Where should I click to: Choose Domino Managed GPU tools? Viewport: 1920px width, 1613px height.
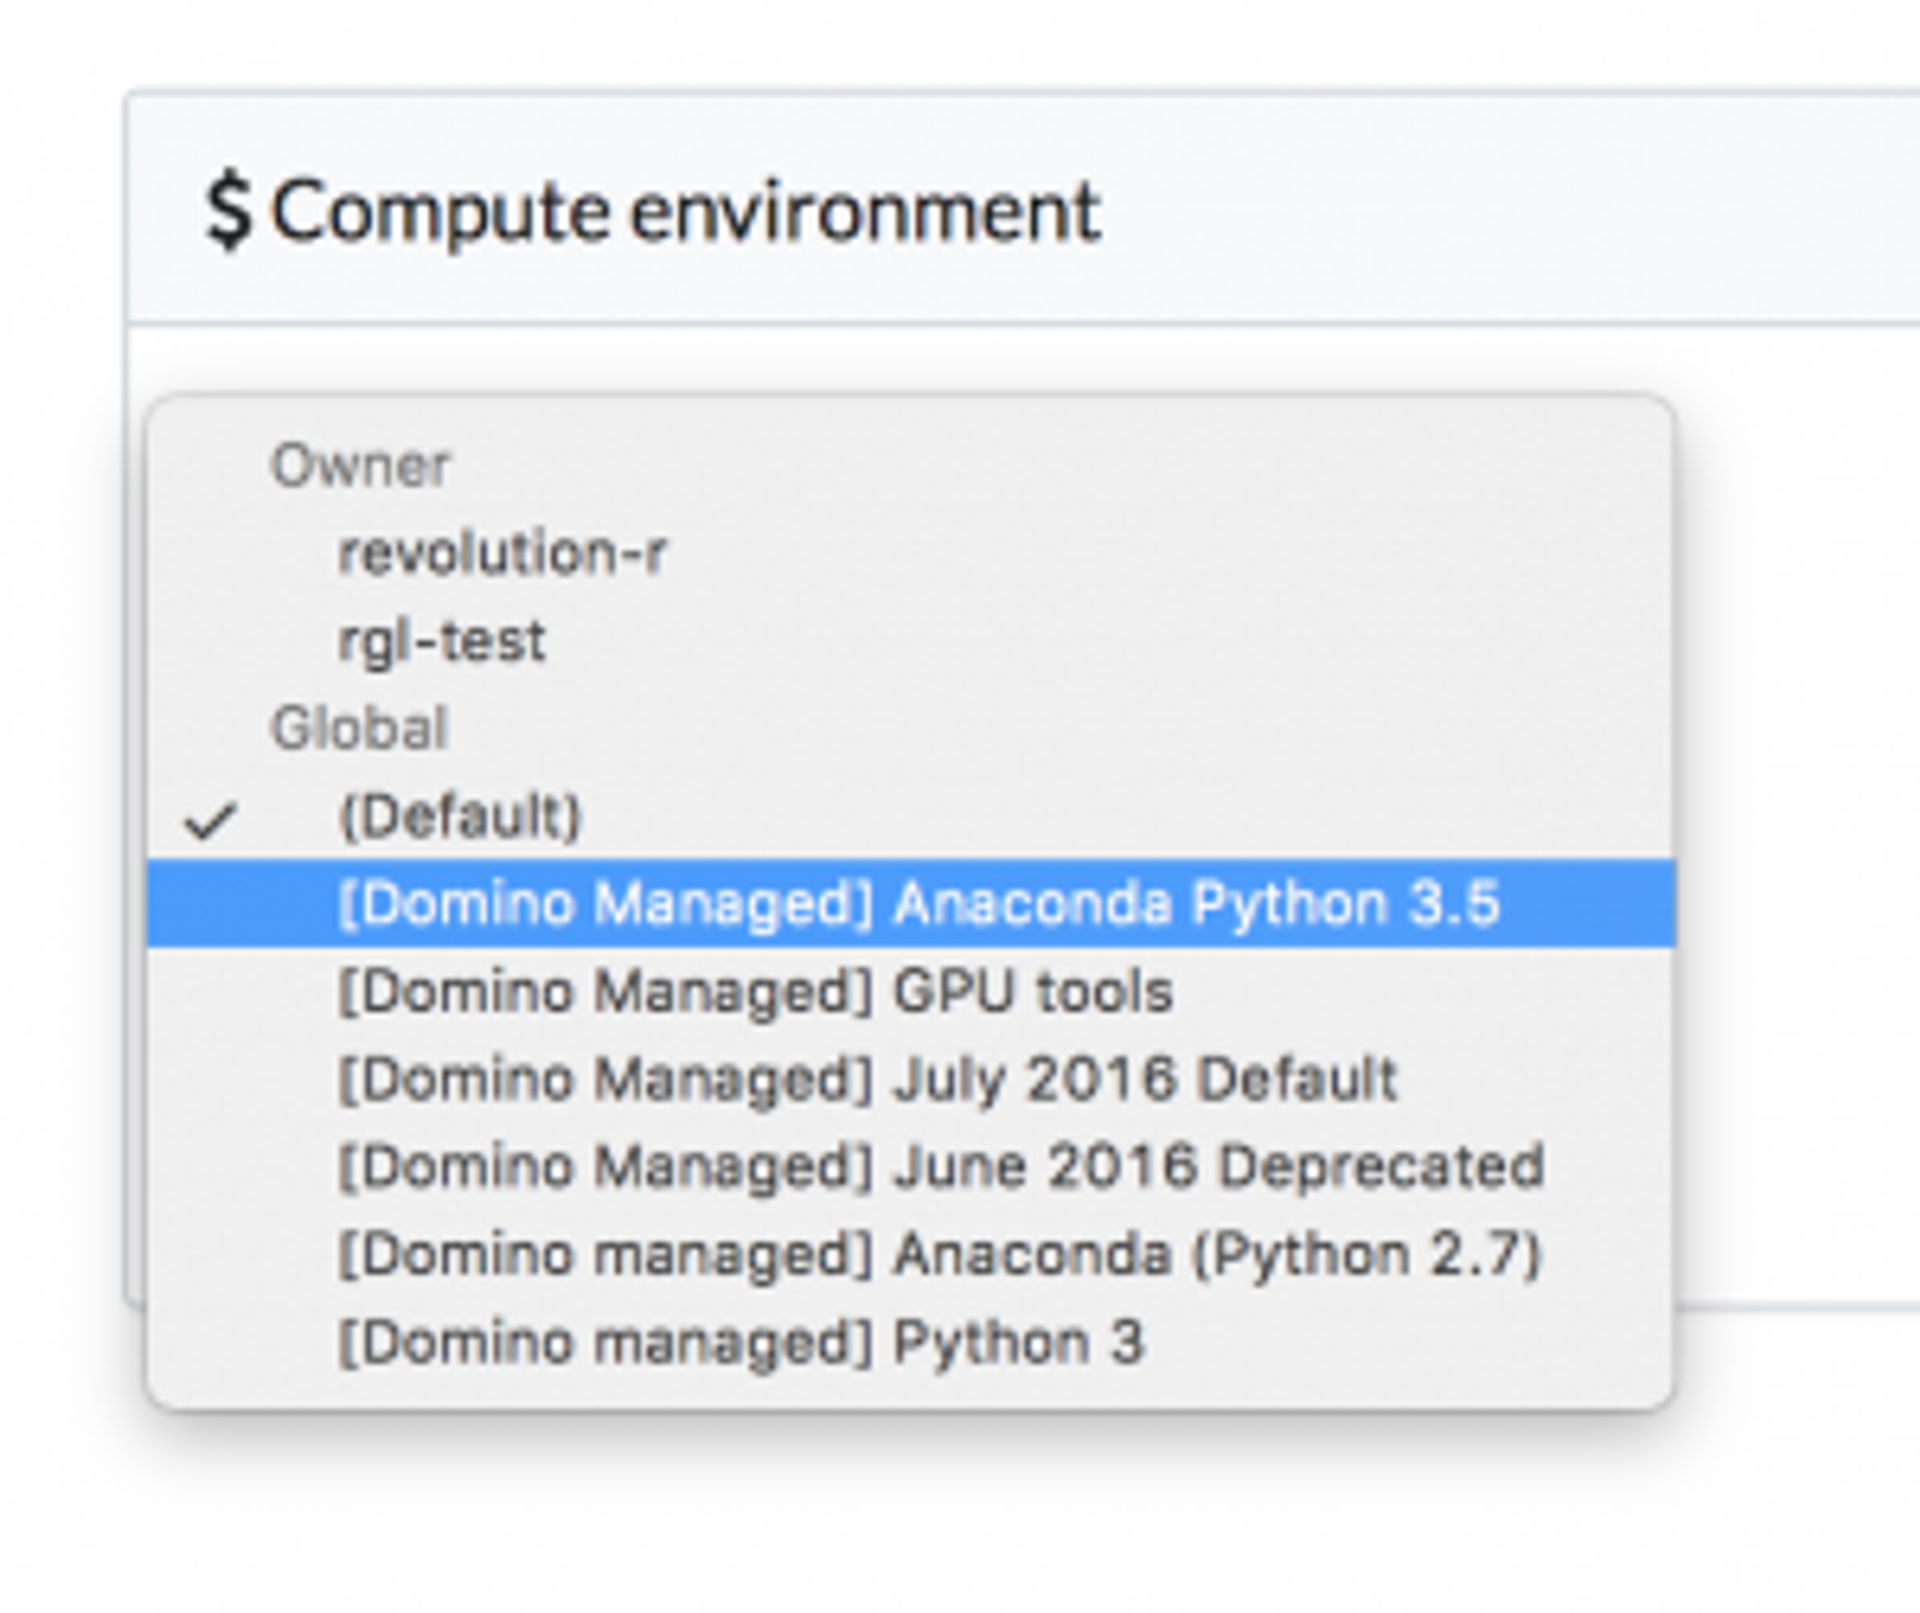[x=755, y=991]
